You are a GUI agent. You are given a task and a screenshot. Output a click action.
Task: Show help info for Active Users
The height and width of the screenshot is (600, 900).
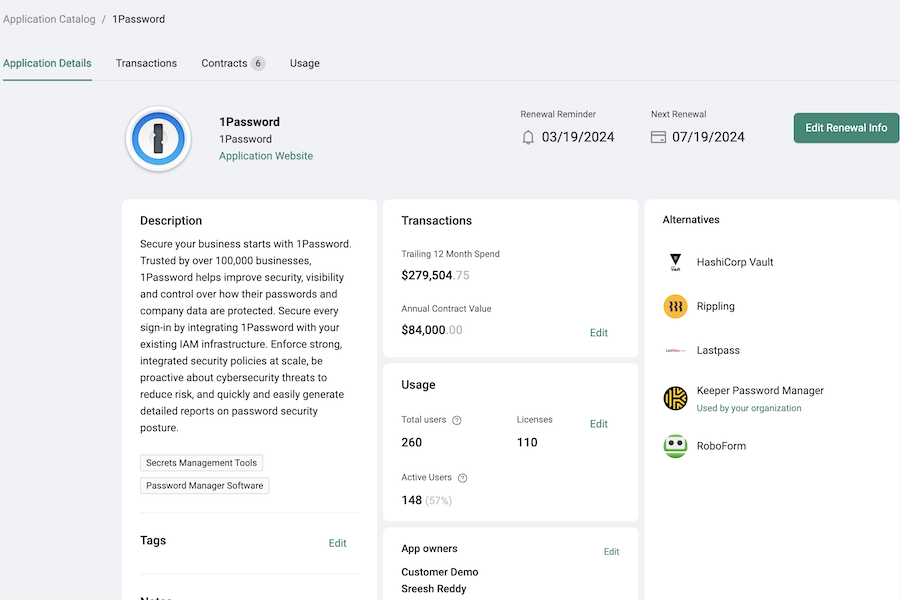[x=462, y=479]
